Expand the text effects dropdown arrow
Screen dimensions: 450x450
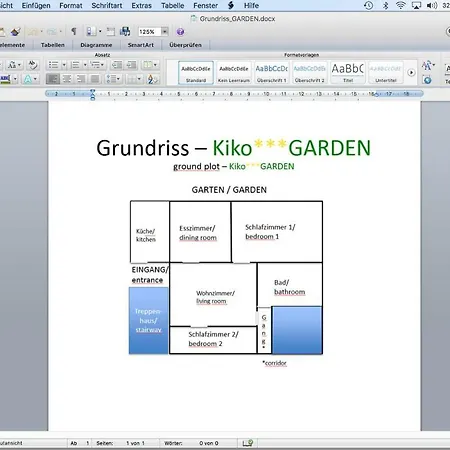35,79
